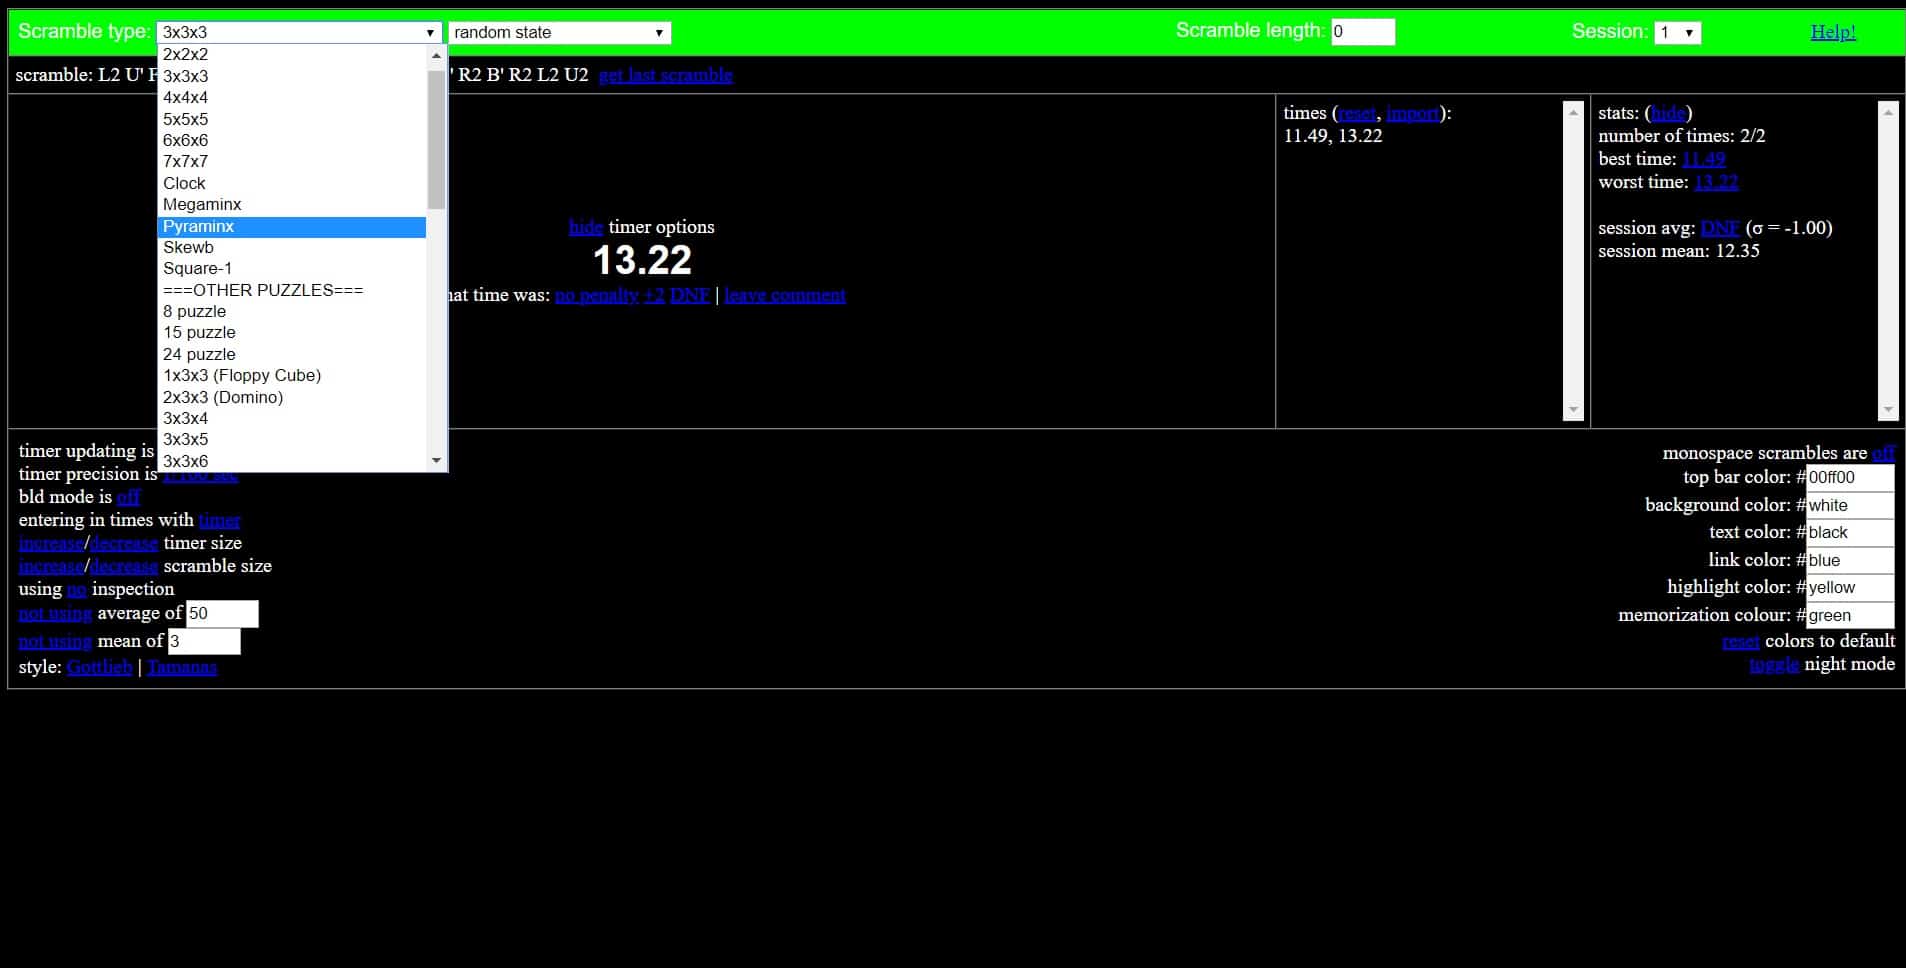Image resolution: width=1906 pixels, height=968 pixels.
Task: Mark the last solve as DNF
Action: (x=690, y=295)
